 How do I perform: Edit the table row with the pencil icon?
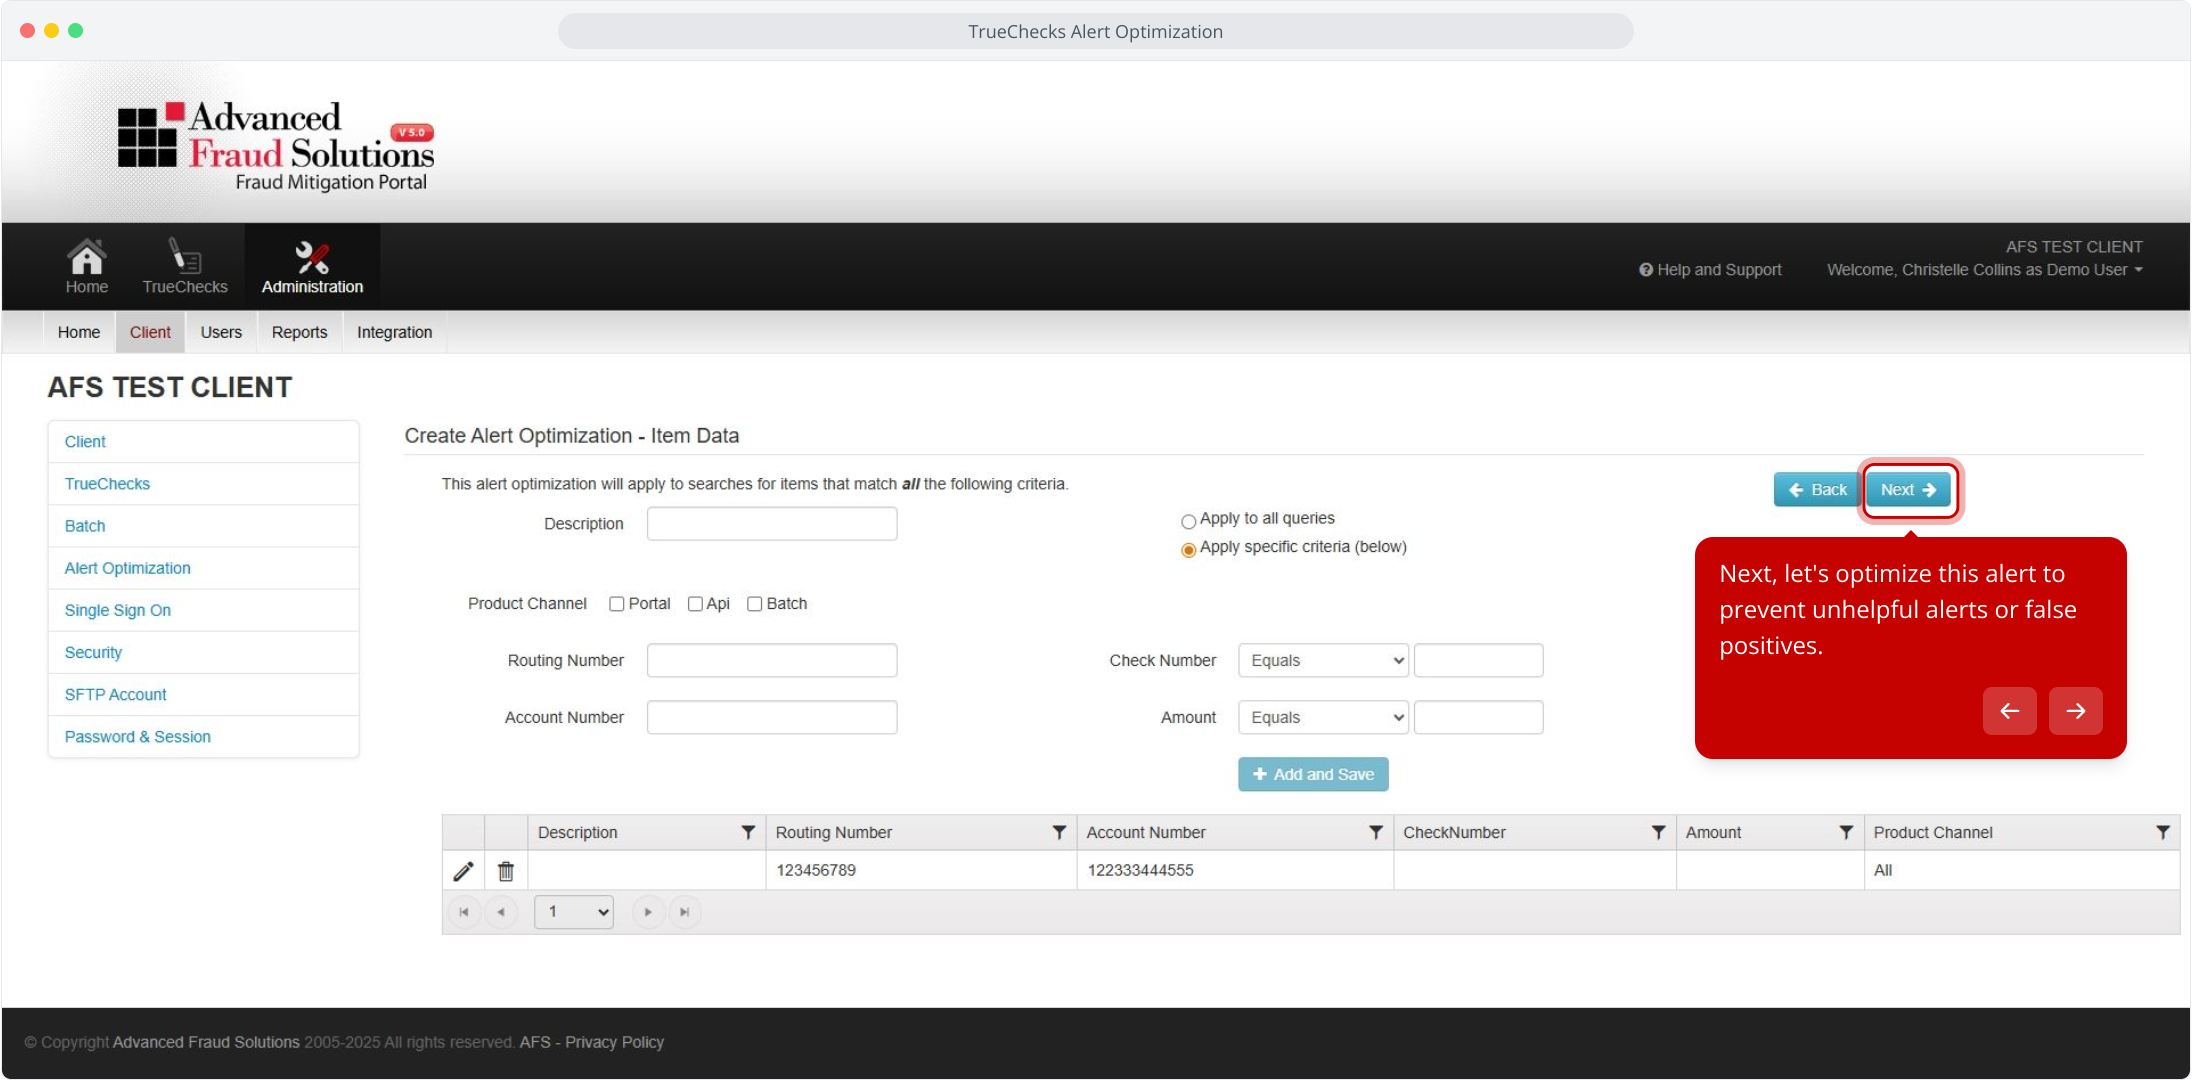463,871
